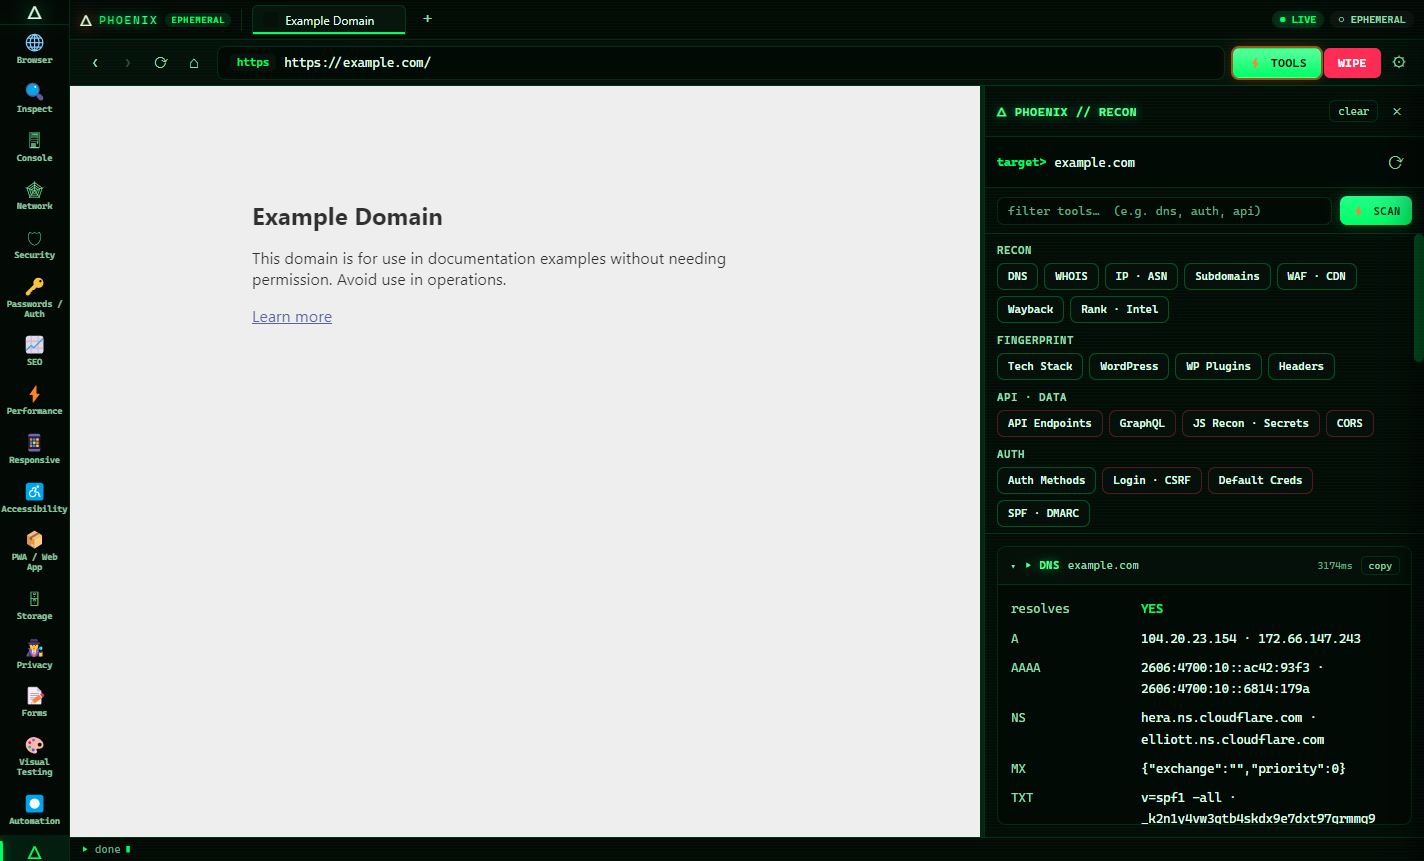Open the Inspect sidebar tool

click(34, 97)
